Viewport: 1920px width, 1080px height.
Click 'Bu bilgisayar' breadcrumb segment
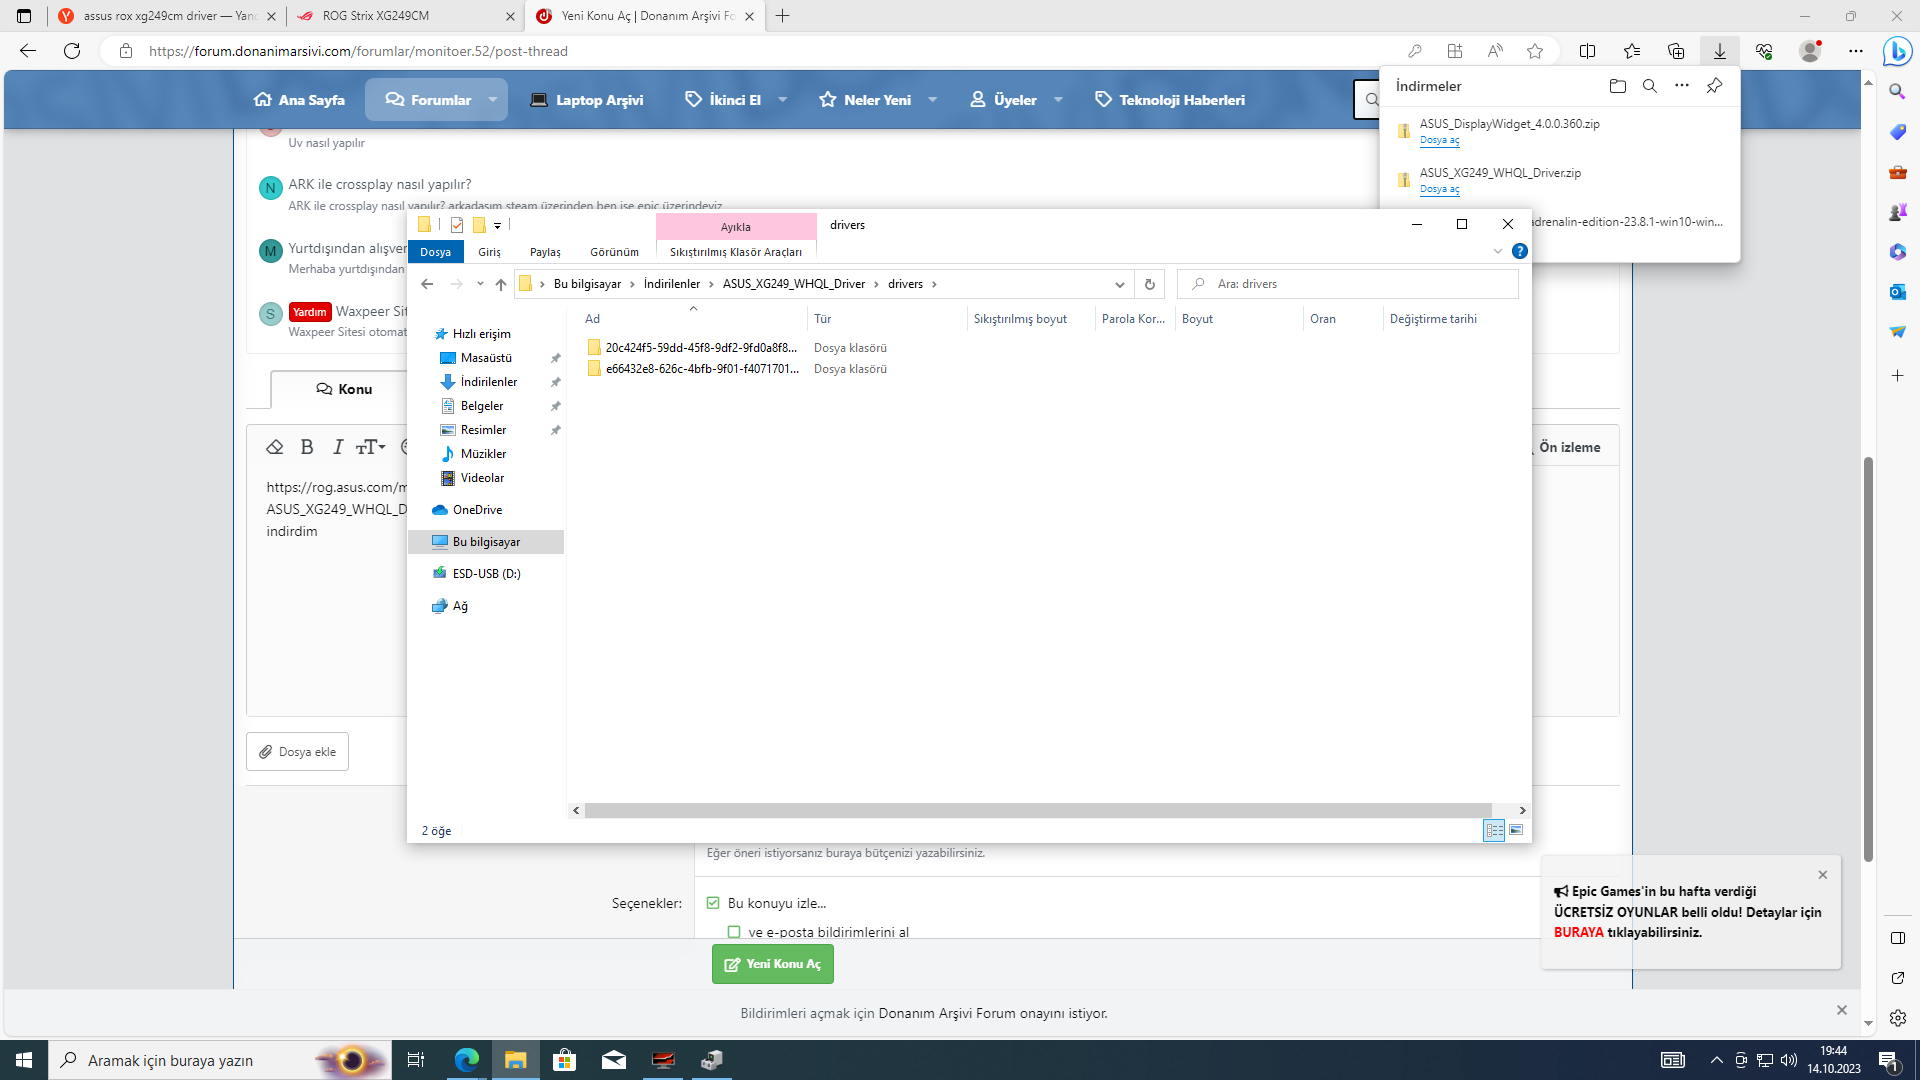coord(587,284)
